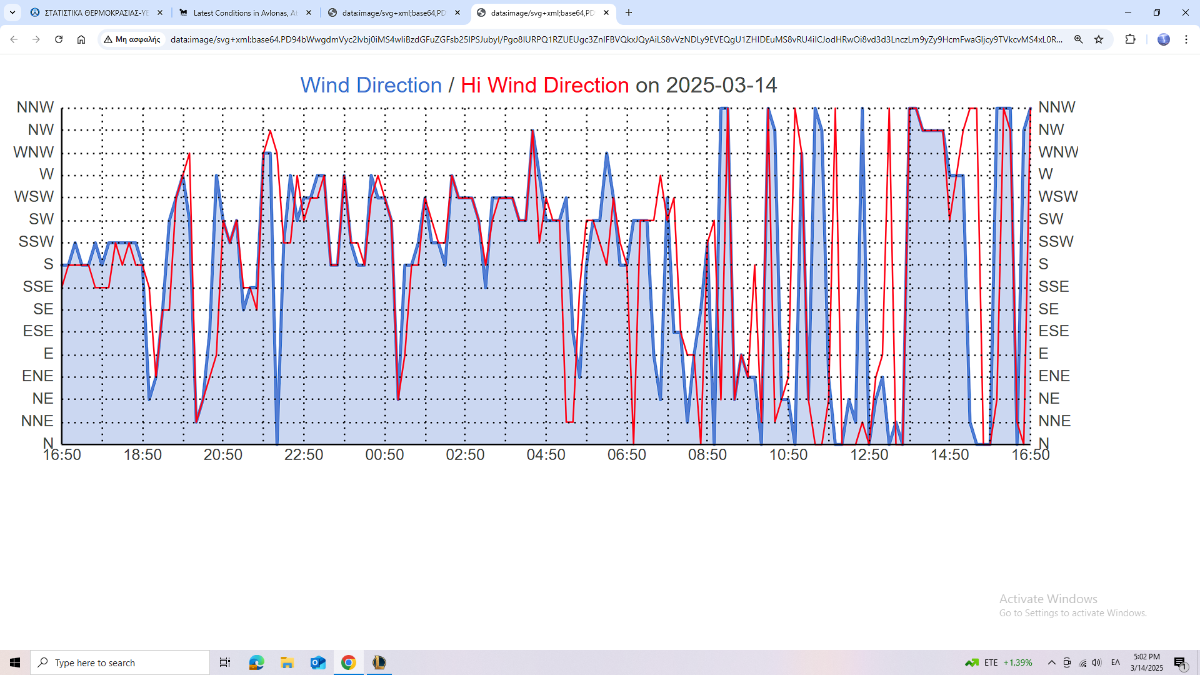
Task: Click the date 2025-03-14 in the chart title
Action: (721, 85)
